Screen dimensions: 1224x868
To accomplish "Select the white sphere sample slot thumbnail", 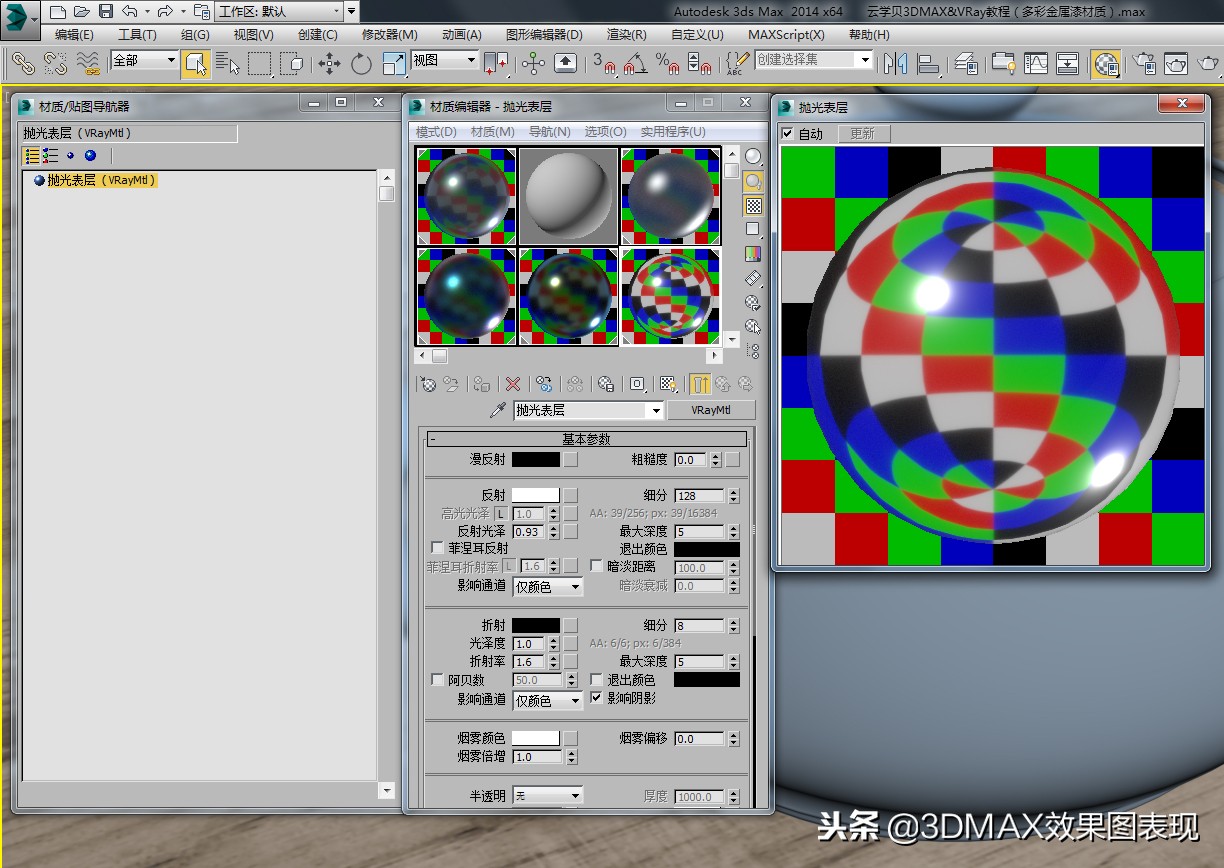I will pos(568,195).
